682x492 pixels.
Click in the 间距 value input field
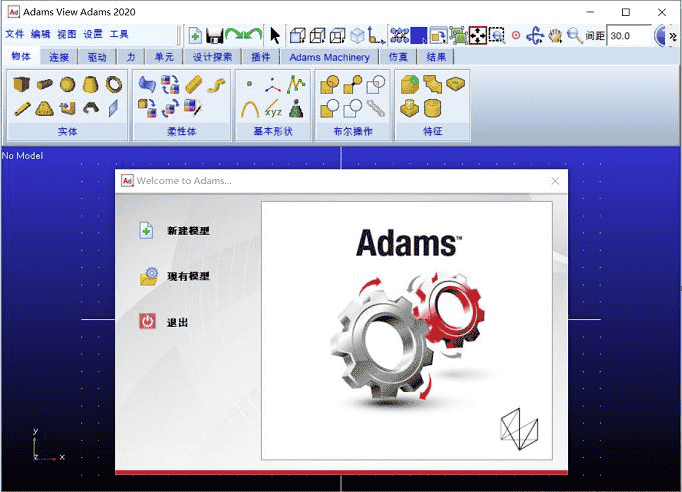[x=627, y=35]
